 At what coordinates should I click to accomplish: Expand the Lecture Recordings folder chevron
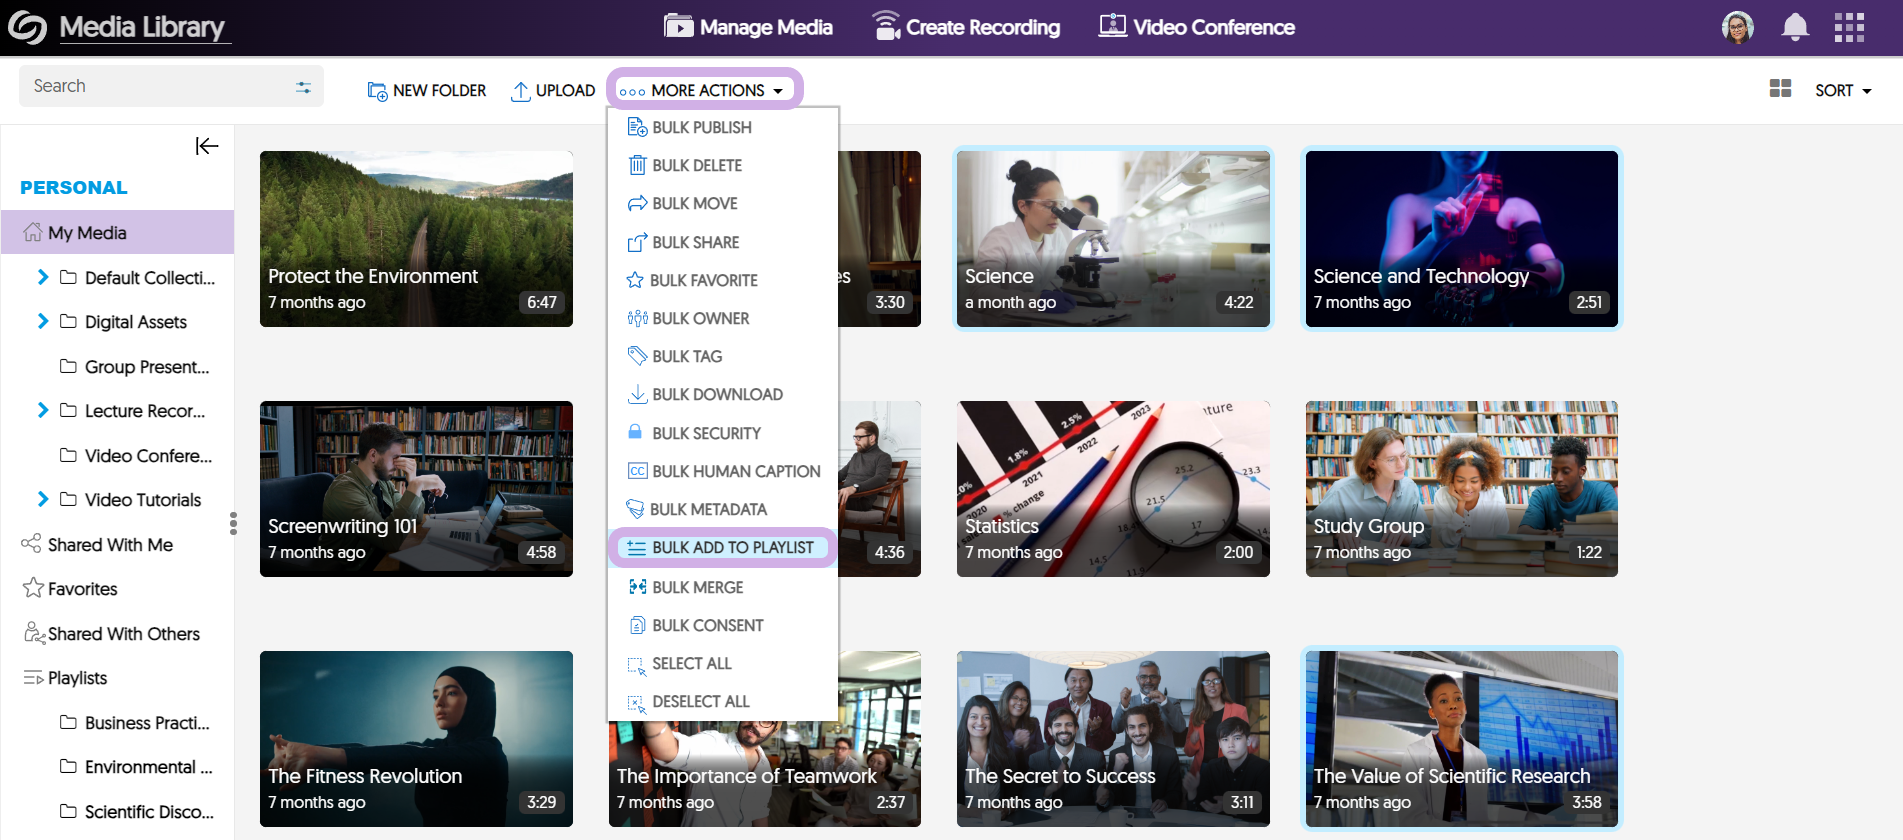pyautogui.click(x=43, y=410)
